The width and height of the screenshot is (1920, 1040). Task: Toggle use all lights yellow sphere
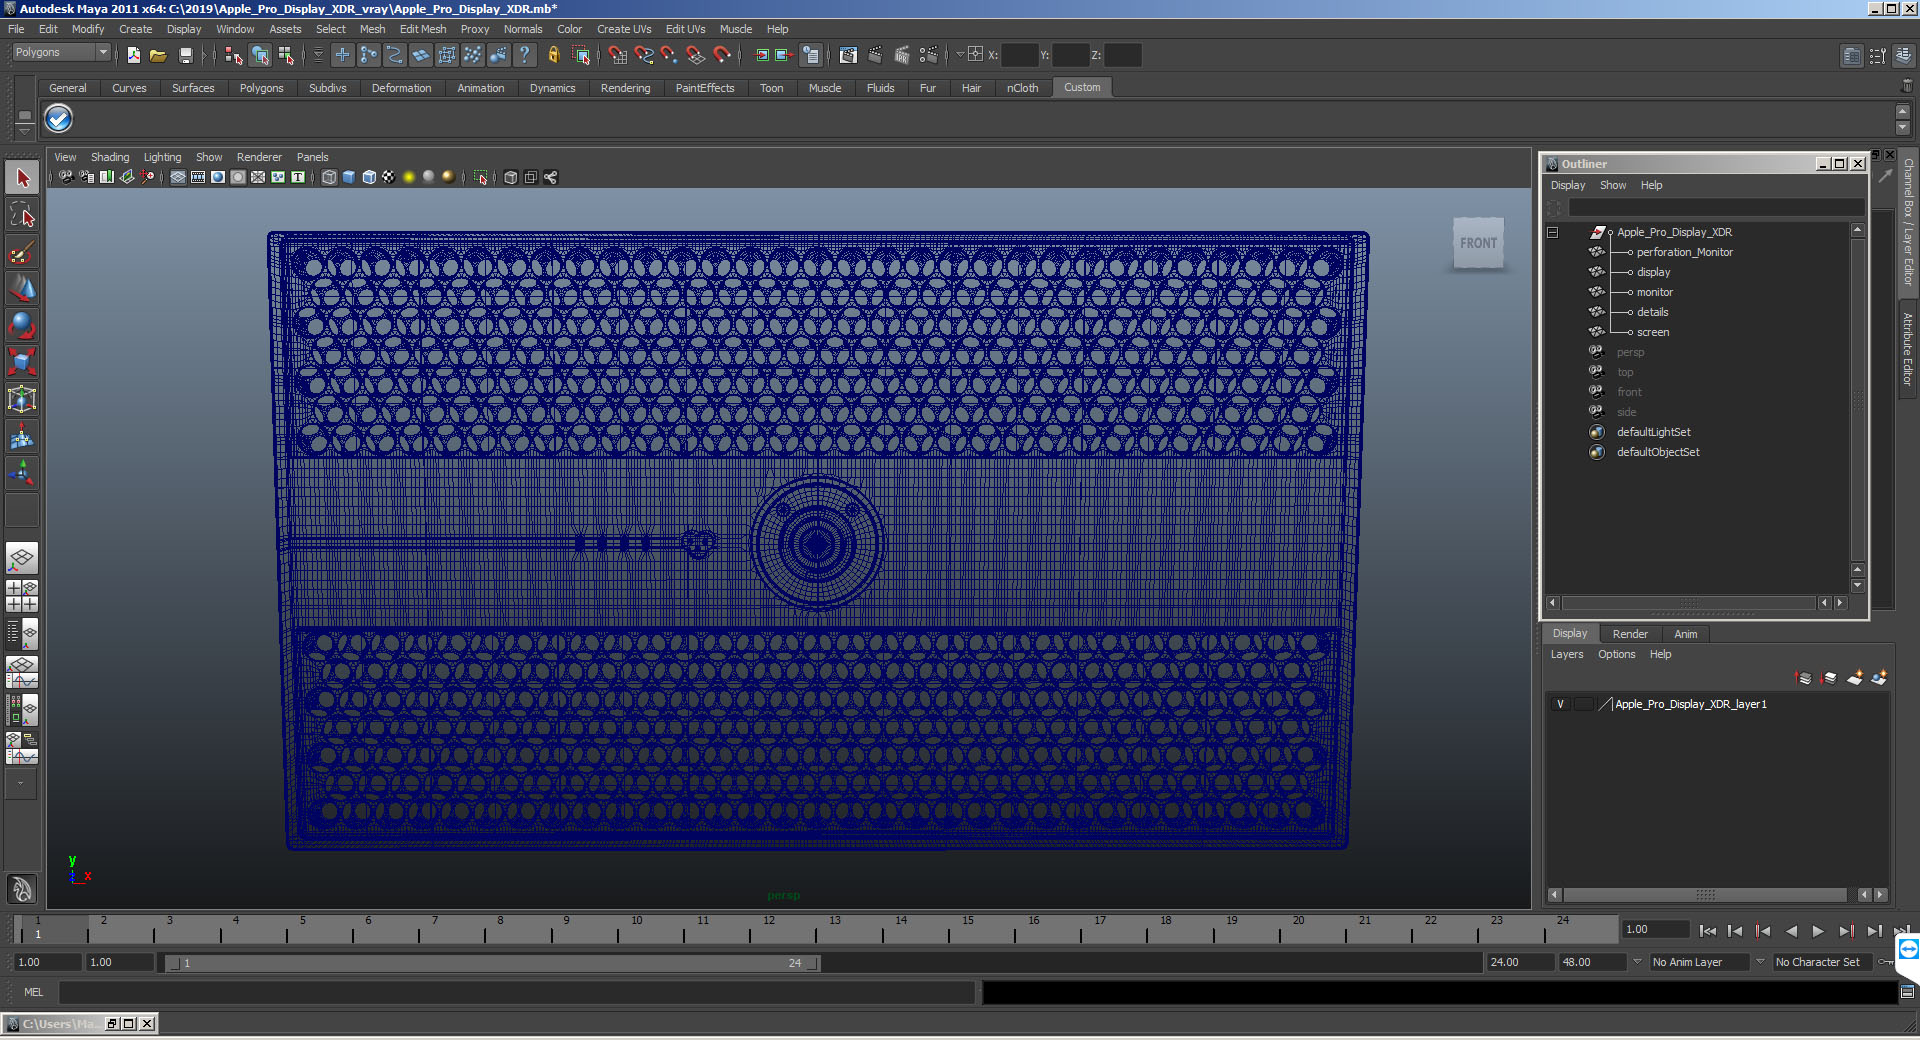pos(409,177)
